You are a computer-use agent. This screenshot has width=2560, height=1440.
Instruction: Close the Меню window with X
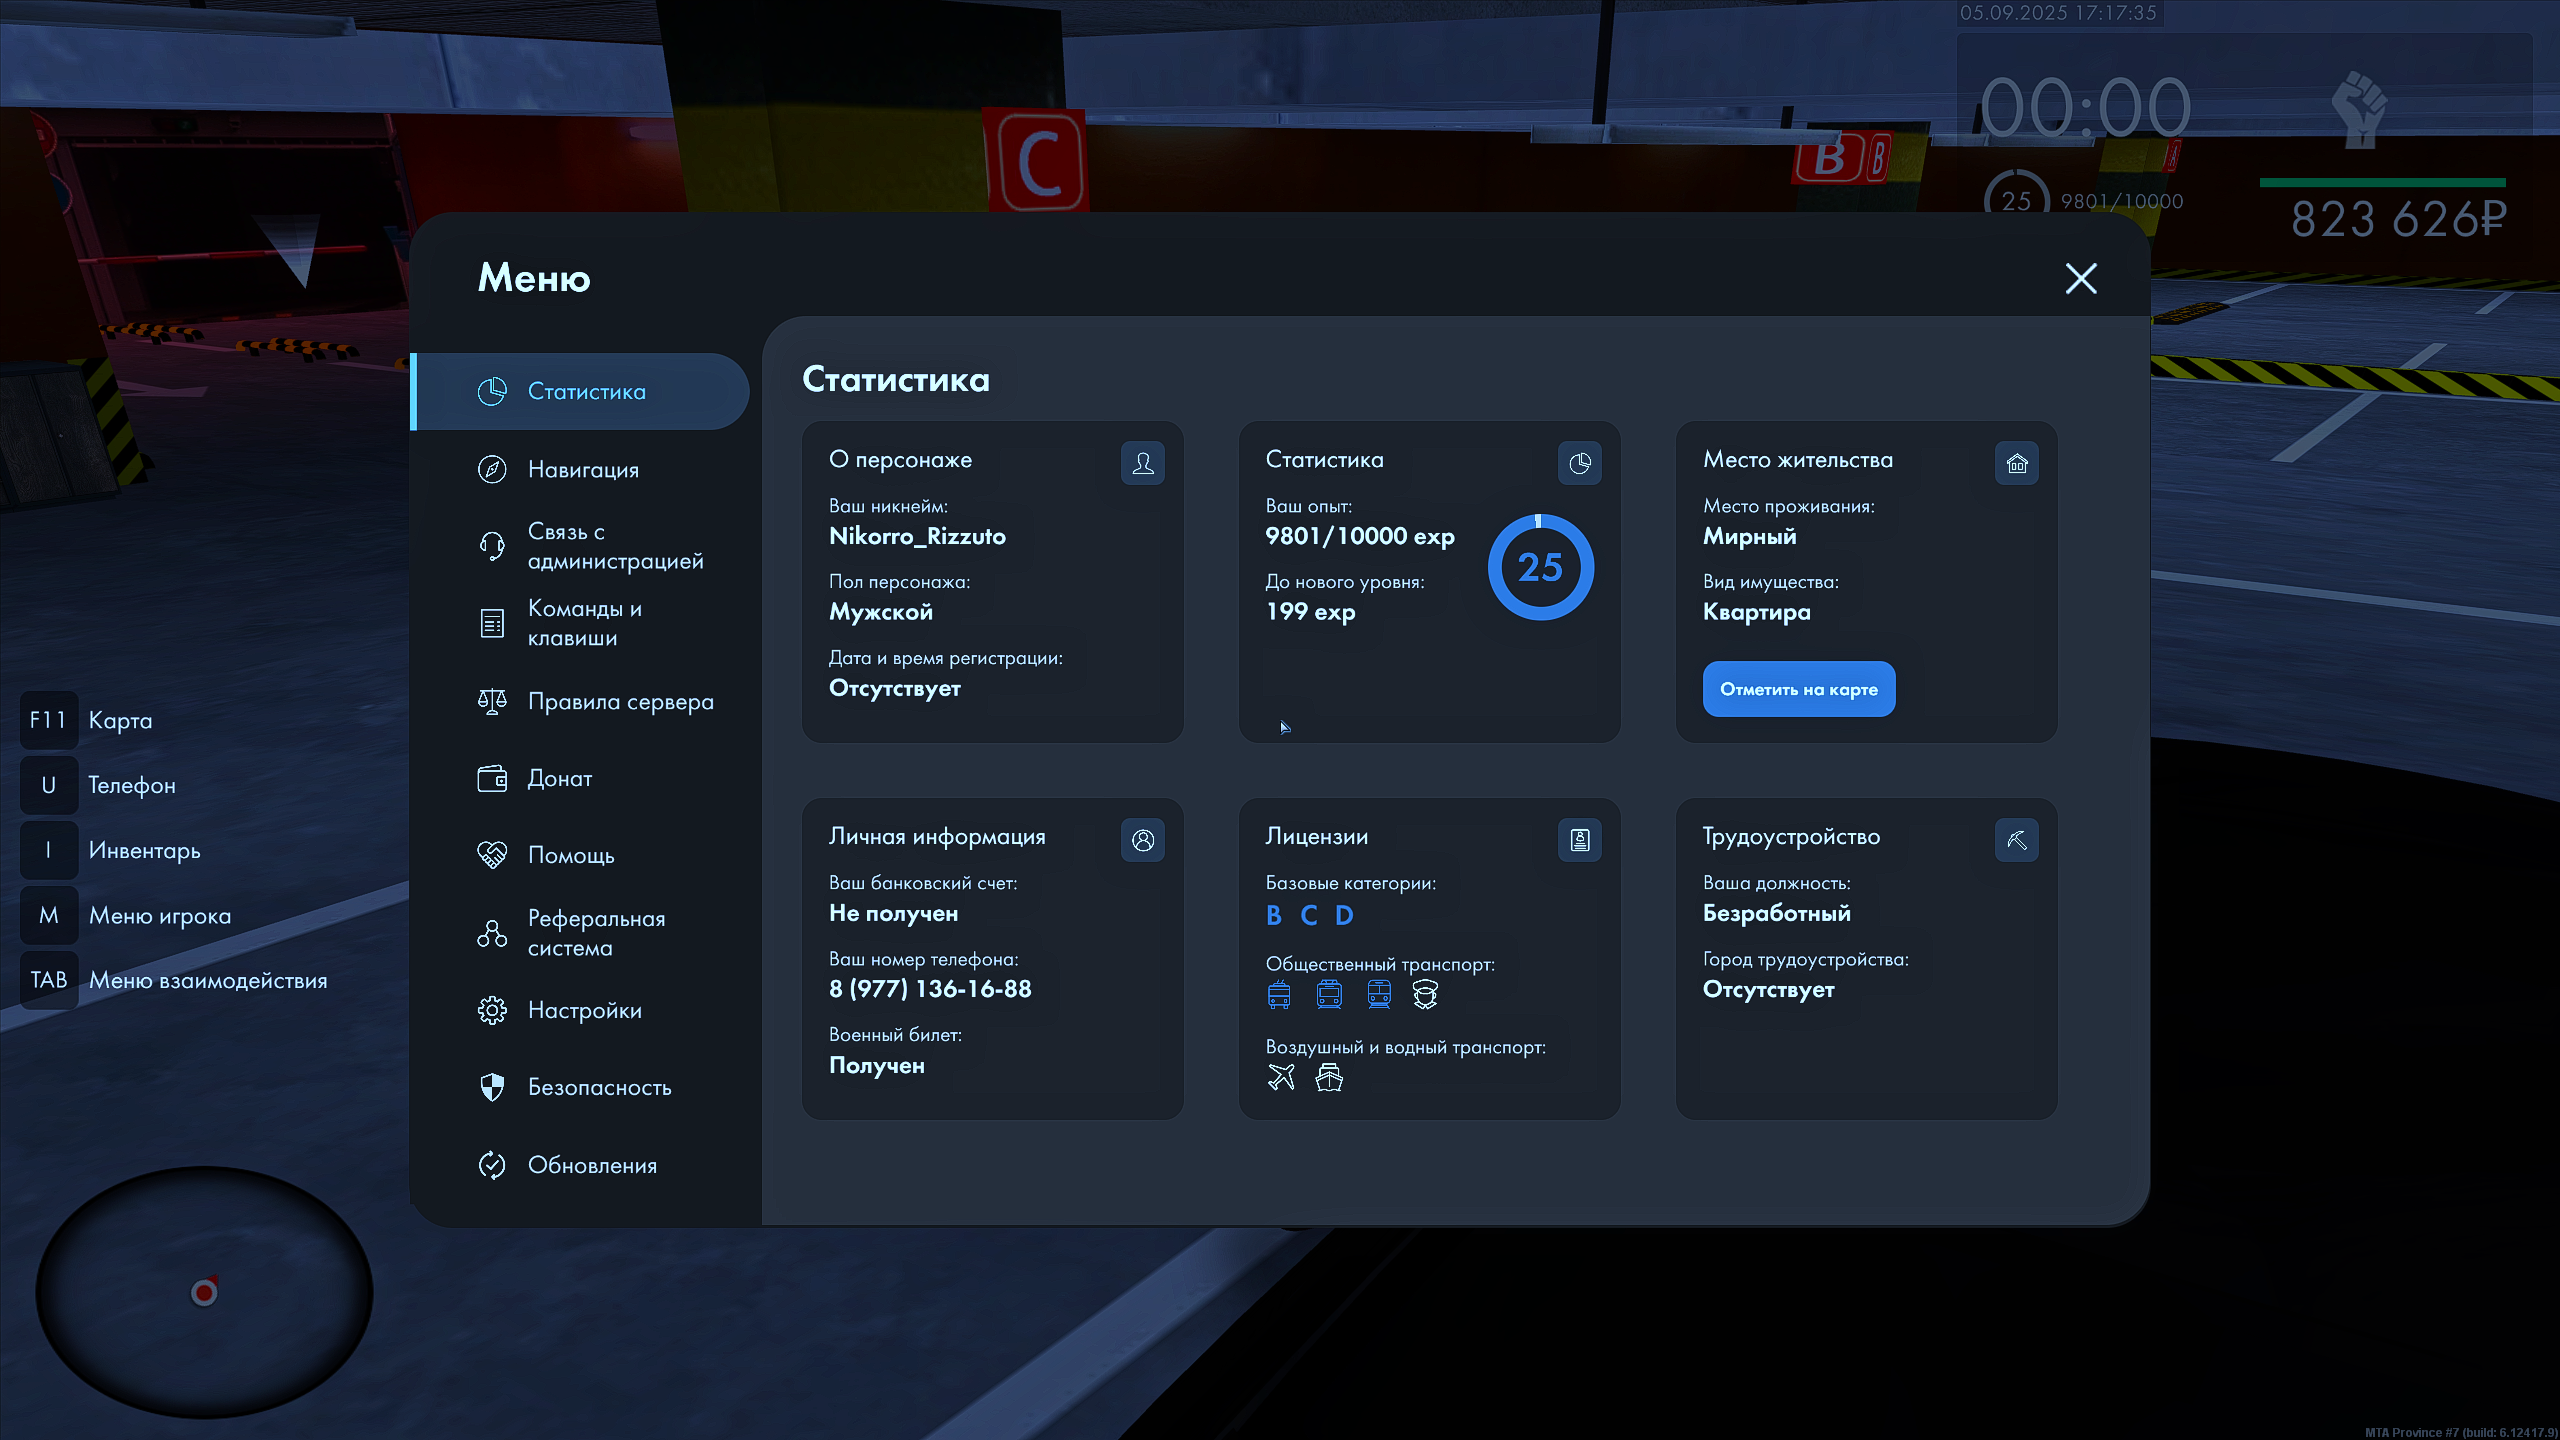(x=2081, y=278)
